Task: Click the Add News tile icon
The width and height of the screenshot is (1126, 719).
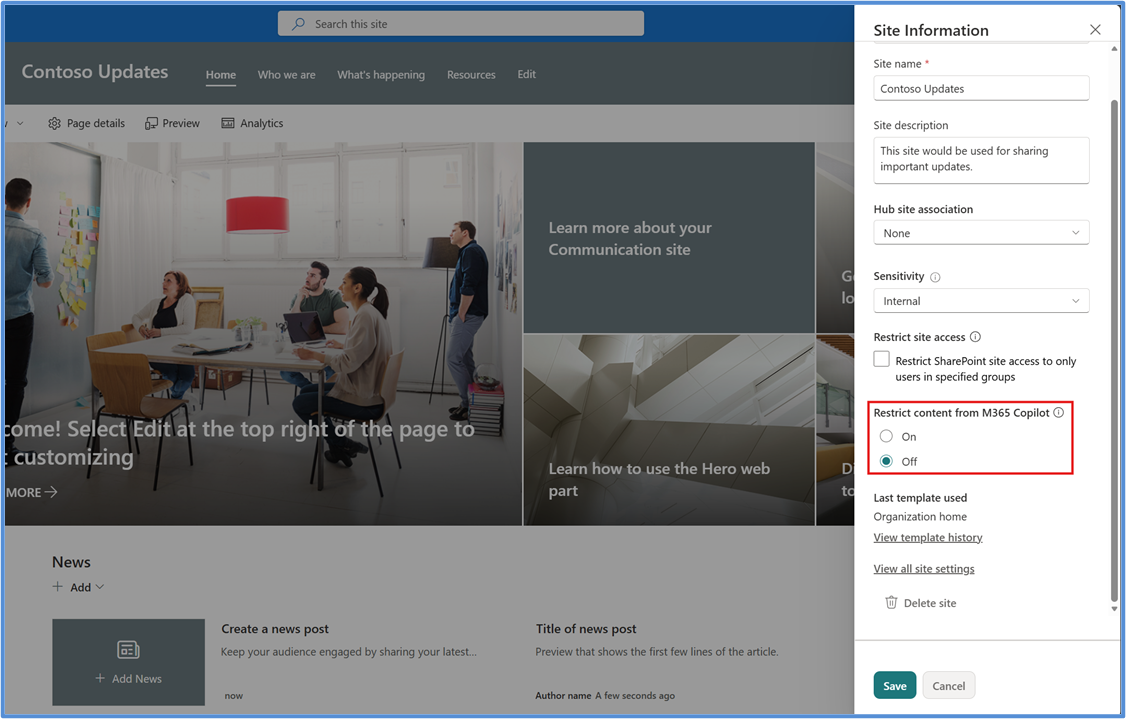Action: pyautogui.click(x=128, y=649)
